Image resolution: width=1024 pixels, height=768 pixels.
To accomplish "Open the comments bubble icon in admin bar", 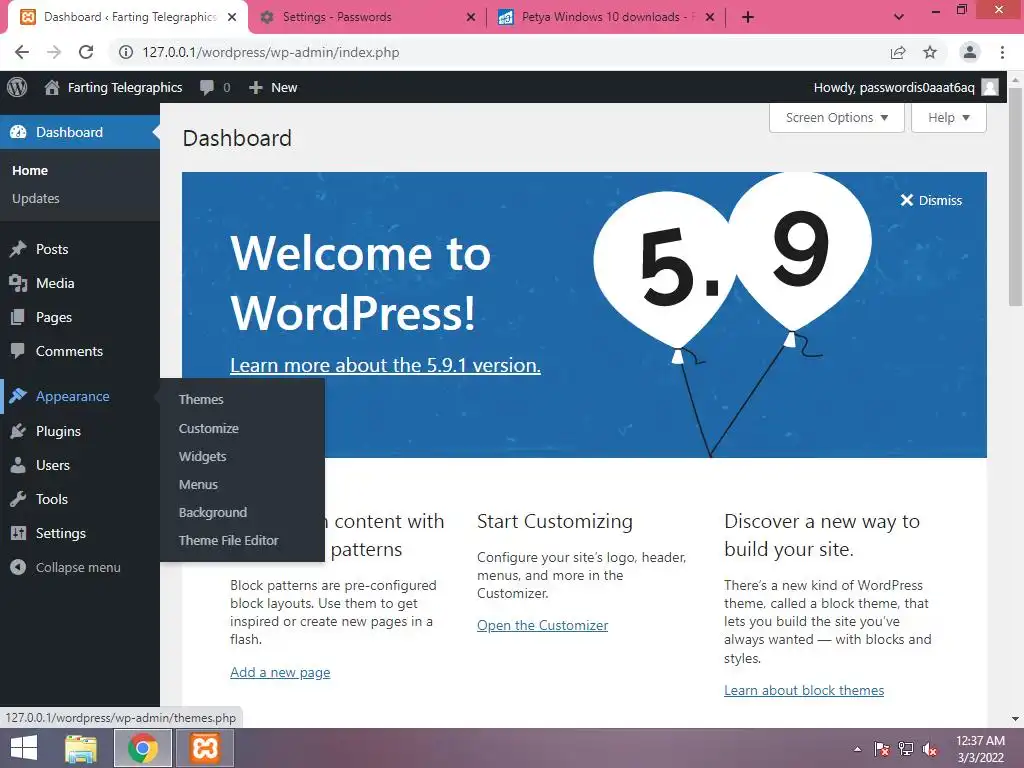I will coord(207,88).
